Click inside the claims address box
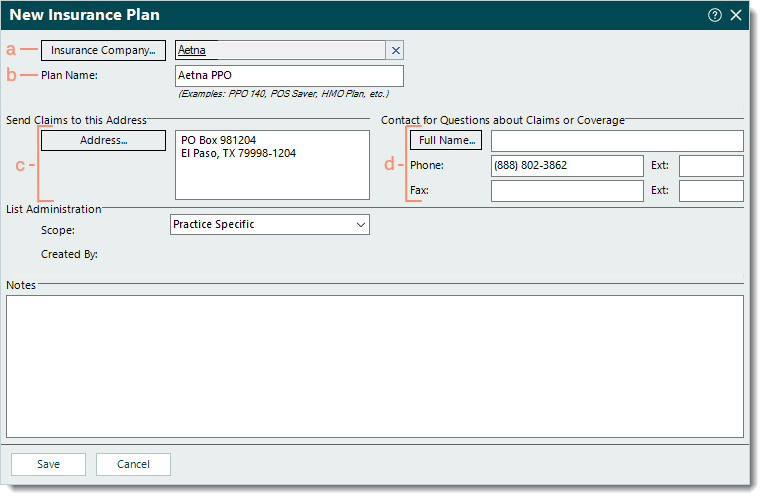The image size is (765, 500). point(272,165)
